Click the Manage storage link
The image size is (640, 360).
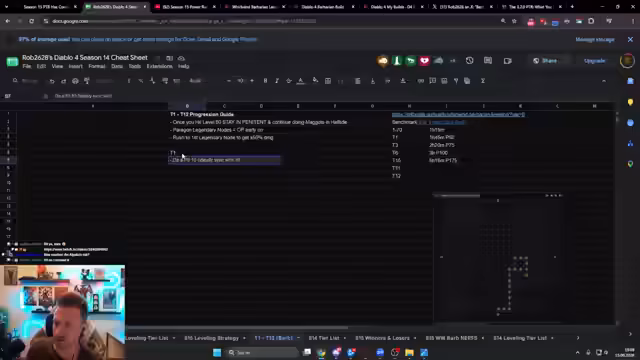tap(595, 40)
